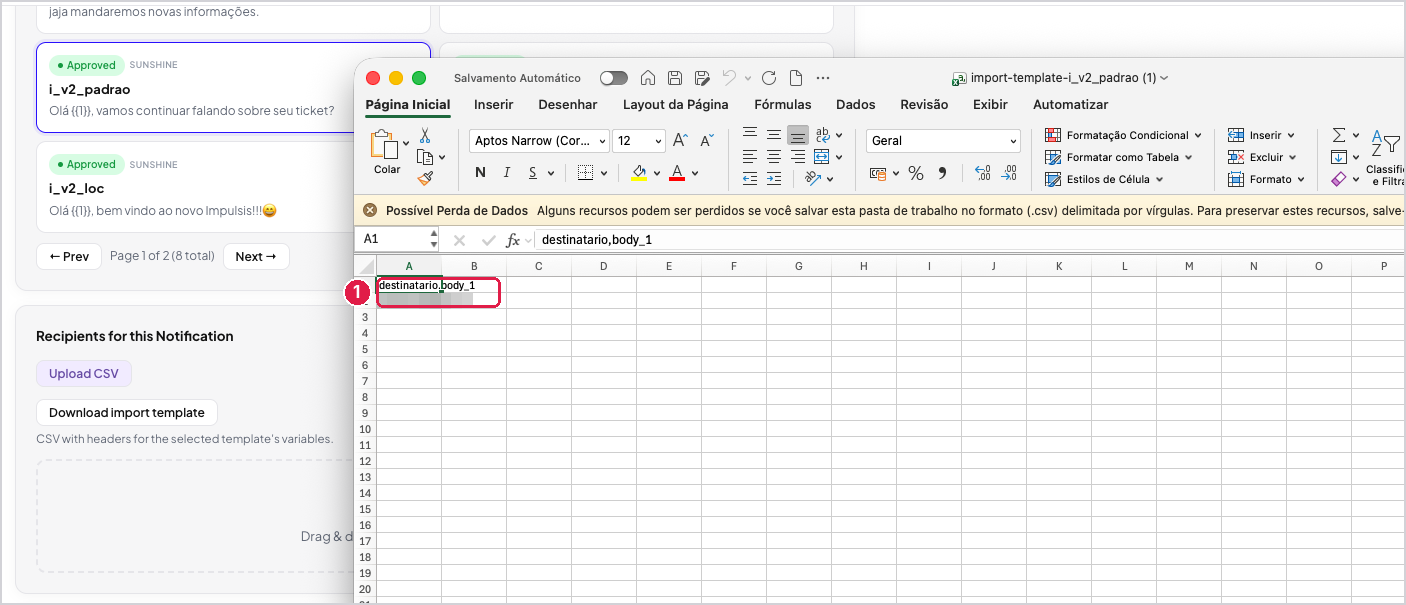The image size is (1406, 605).
Task: Open the Exibir ribbon tab
Action: point(991,105)
